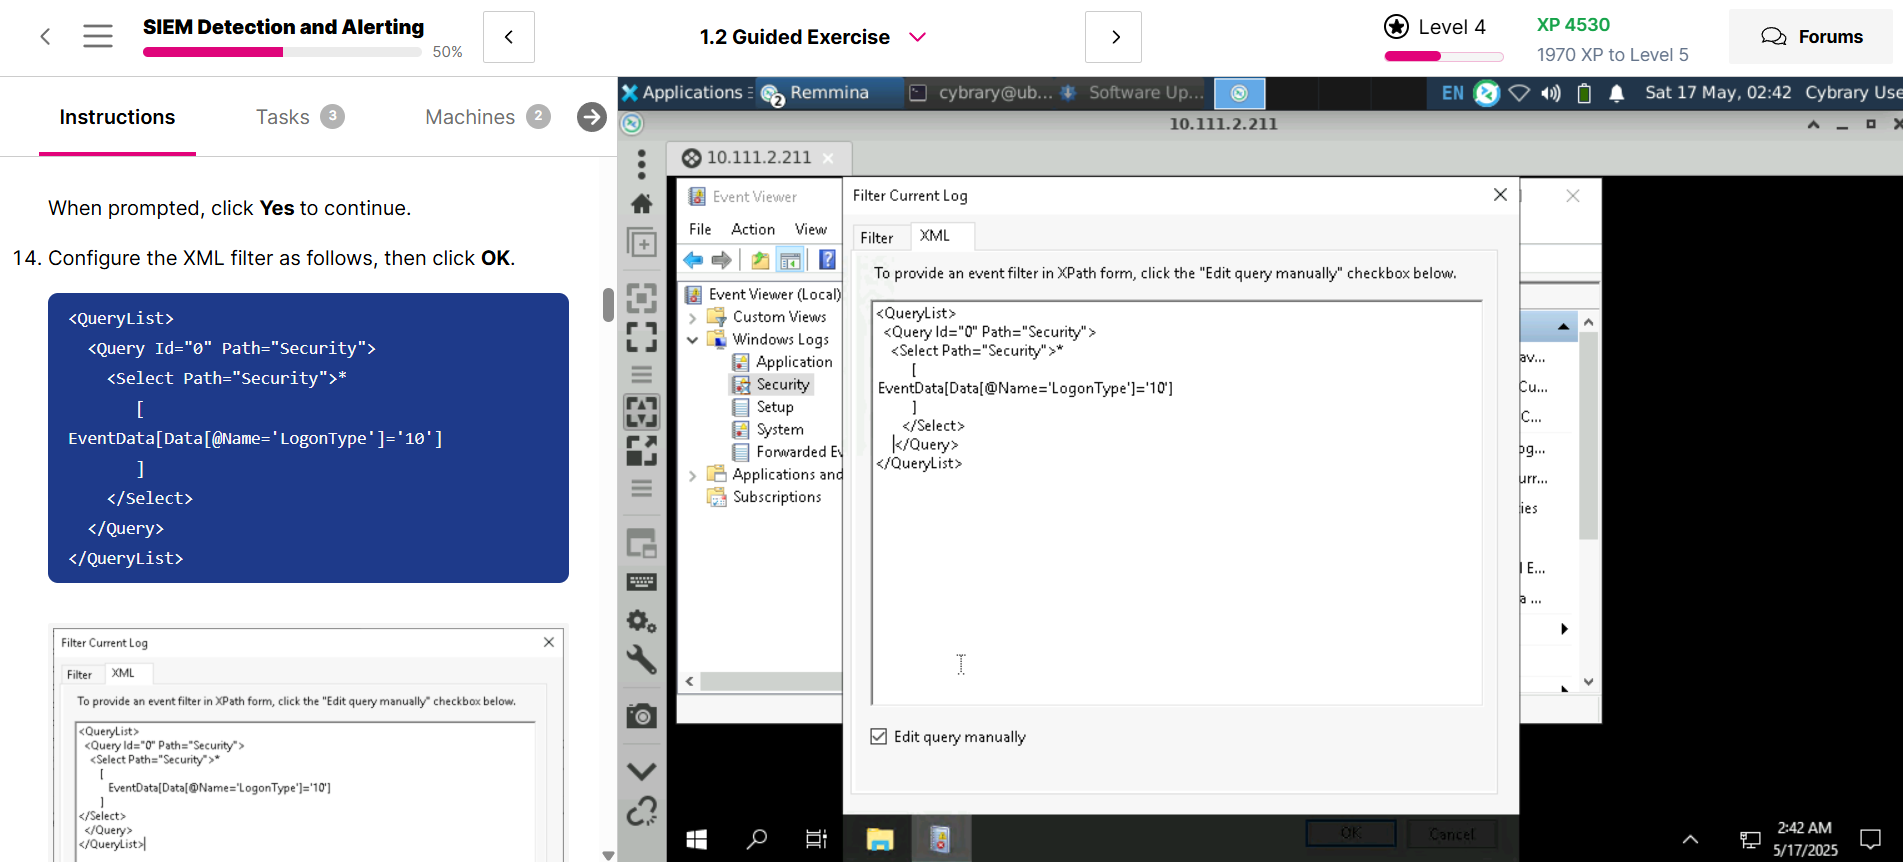Open the Event Viewer File menu
Image resolution: width=1903 pixels, height=862 pixels.
pyautogui.click(x=700, y=229)
